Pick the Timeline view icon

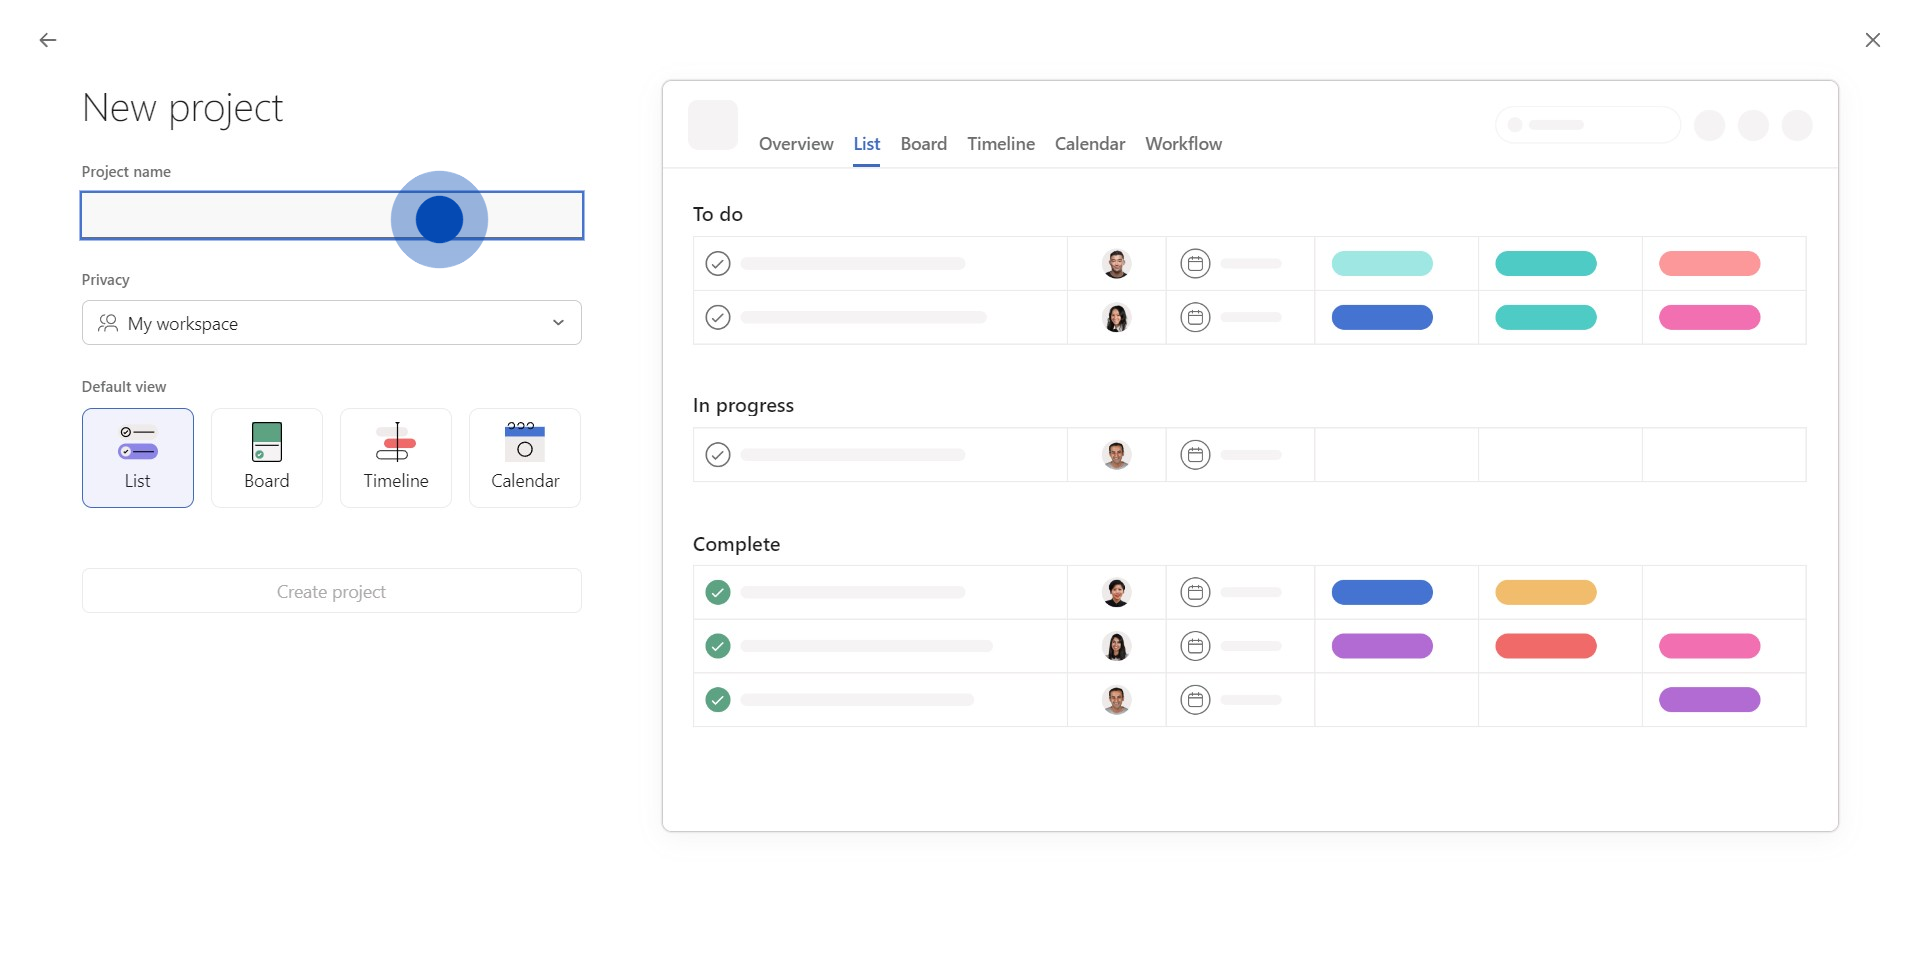tap(396, 442)
